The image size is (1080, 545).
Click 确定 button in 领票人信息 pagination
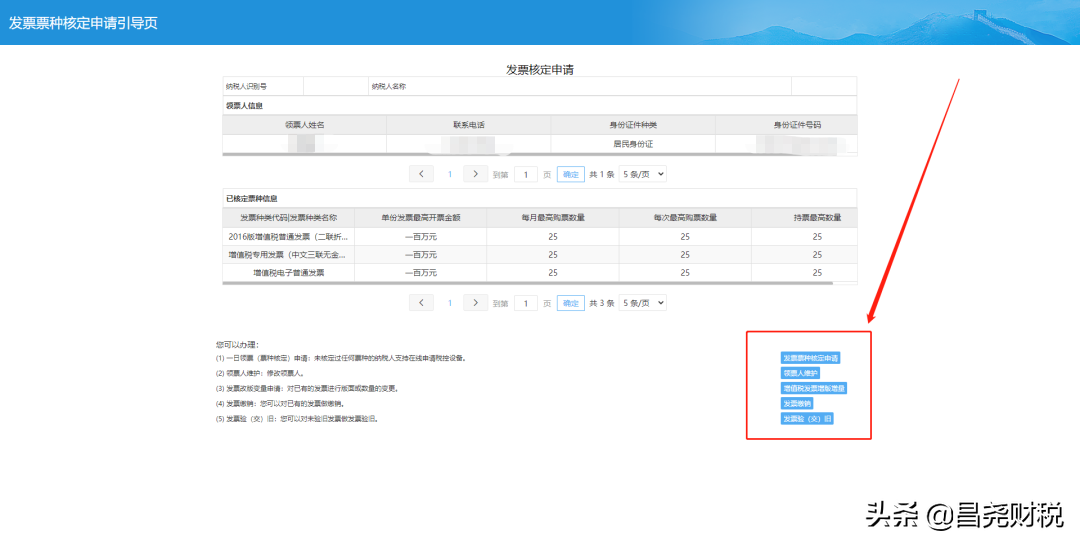click(x=570, y=174)
